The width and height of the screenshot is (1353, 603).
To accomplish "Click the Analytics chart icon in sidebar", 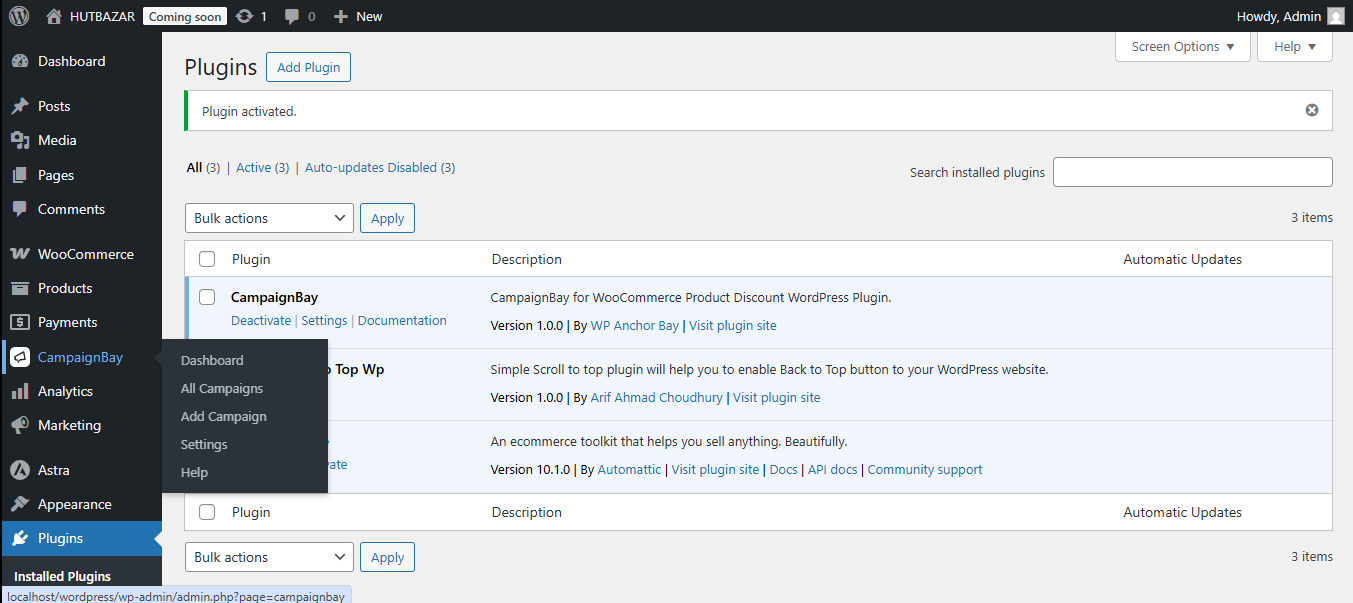I will tap(20, 390).
